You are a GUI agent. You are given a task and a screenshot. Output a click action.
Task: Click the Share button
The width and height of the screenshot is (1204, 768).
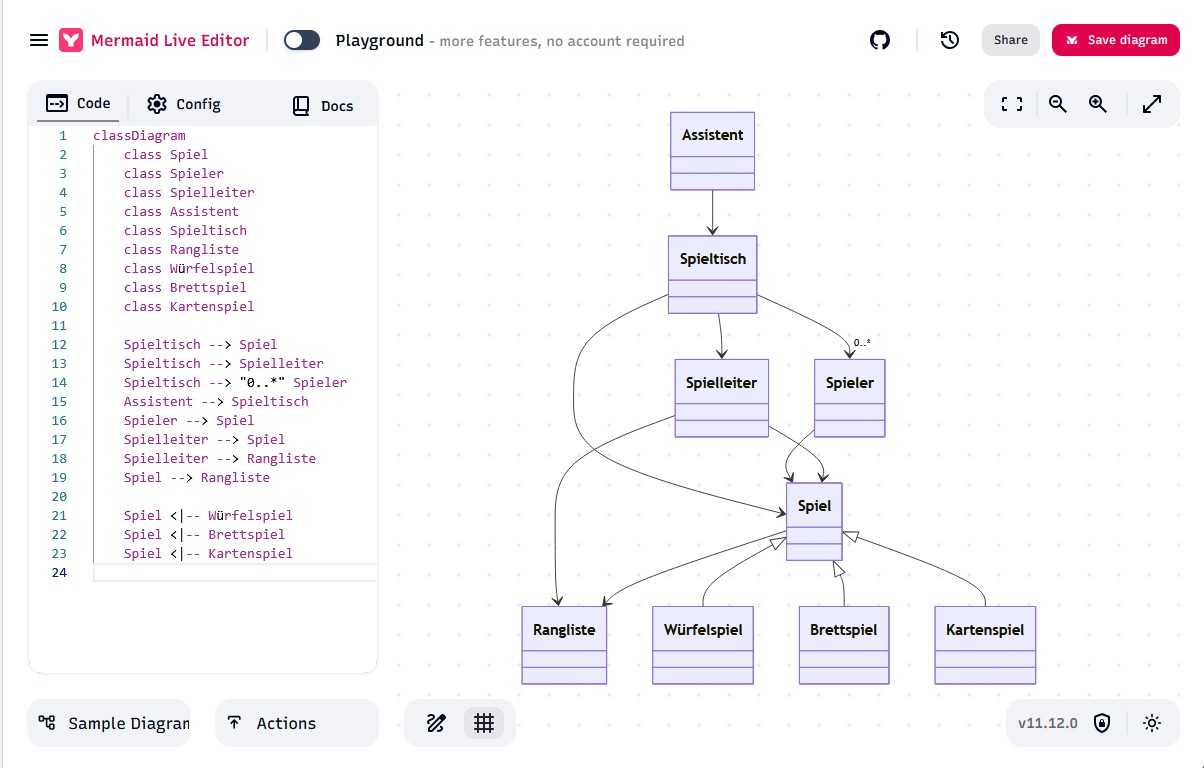tap(1010, 40)
